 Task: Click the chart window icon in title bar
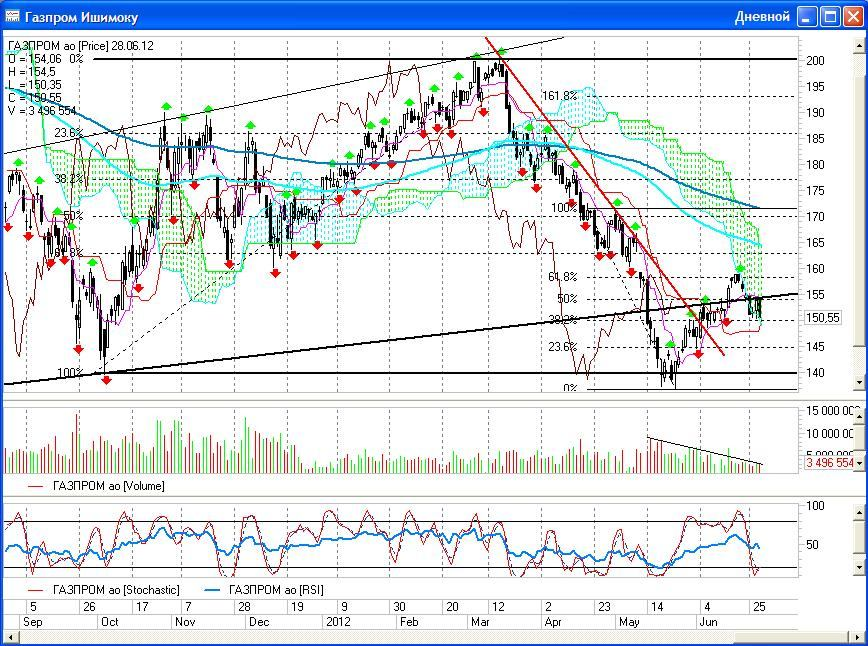click(12, 17)
